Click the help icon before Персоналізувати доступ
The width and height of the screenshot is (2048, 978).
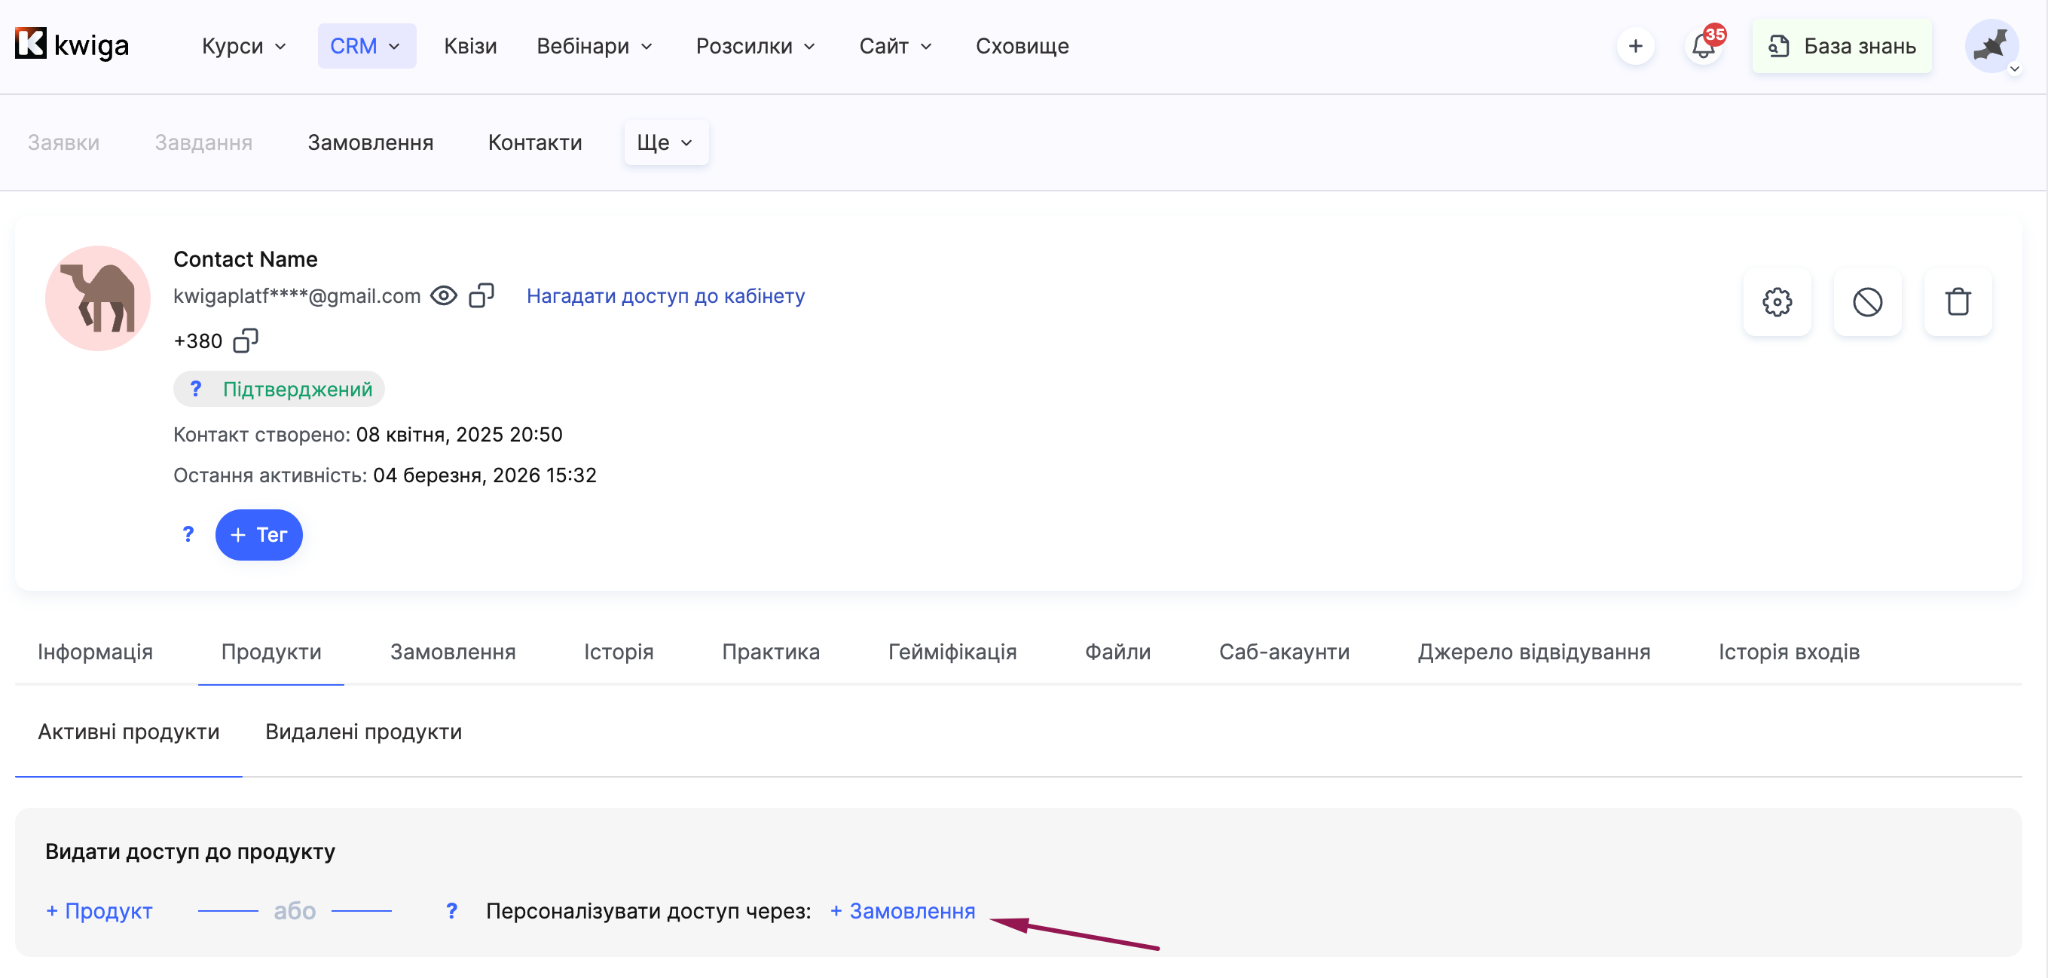coord(452,911)
